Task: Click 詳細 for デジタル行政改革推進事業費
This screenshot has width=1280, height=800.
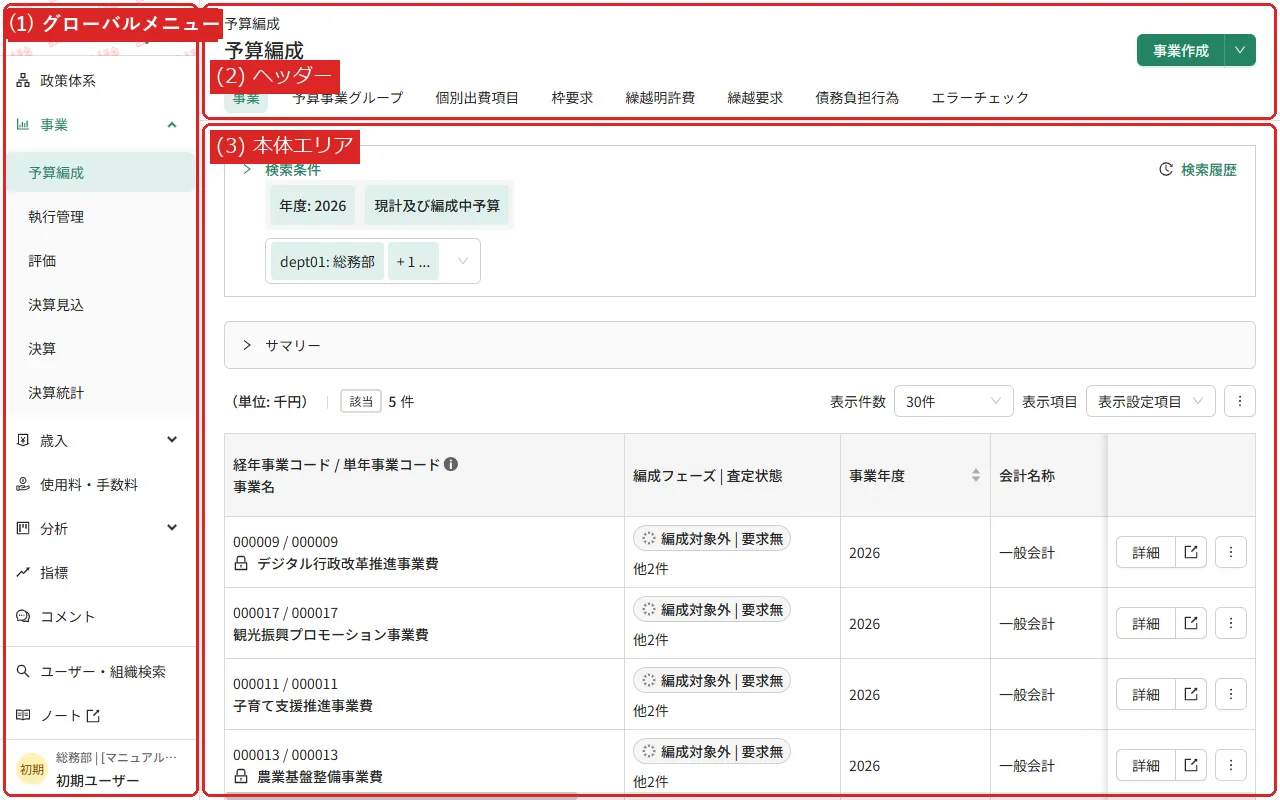Action: tap(1146, 552)
